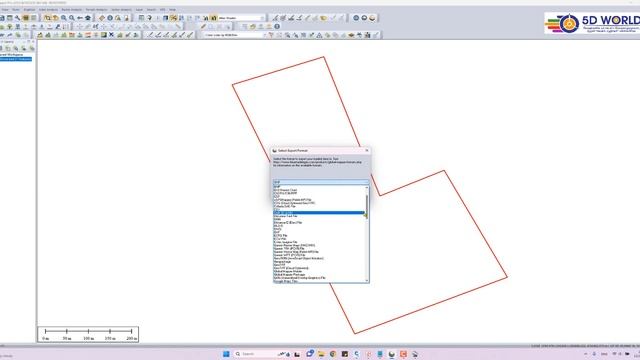The image size is (640, 360).
Task: Choose GeoTIFF (Cloud Optimized) format
Action: 291,268
